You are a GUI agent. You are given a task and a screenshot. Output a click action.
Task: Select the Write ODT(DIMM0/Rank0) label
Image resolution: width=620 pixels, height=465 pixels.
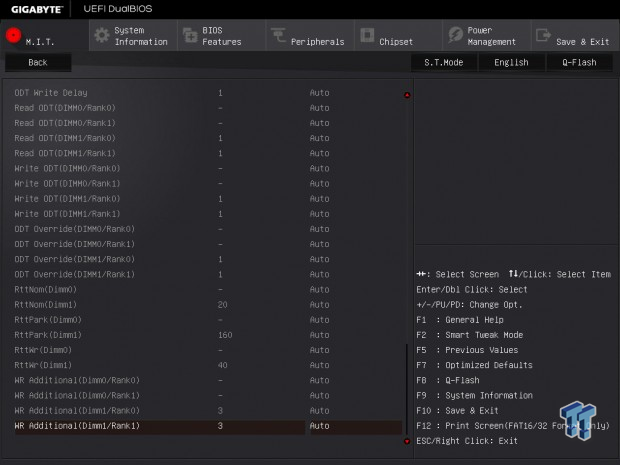pyautogui.click(x=67, y=168)
